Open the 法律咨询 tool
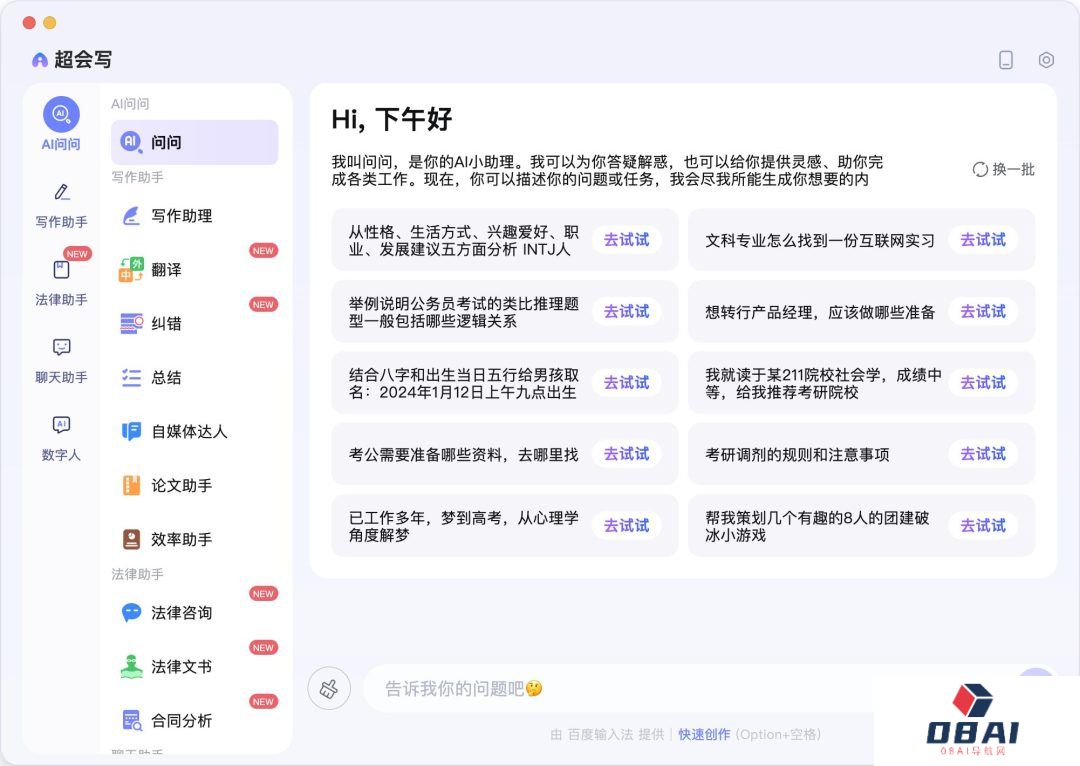 point(195,612)
